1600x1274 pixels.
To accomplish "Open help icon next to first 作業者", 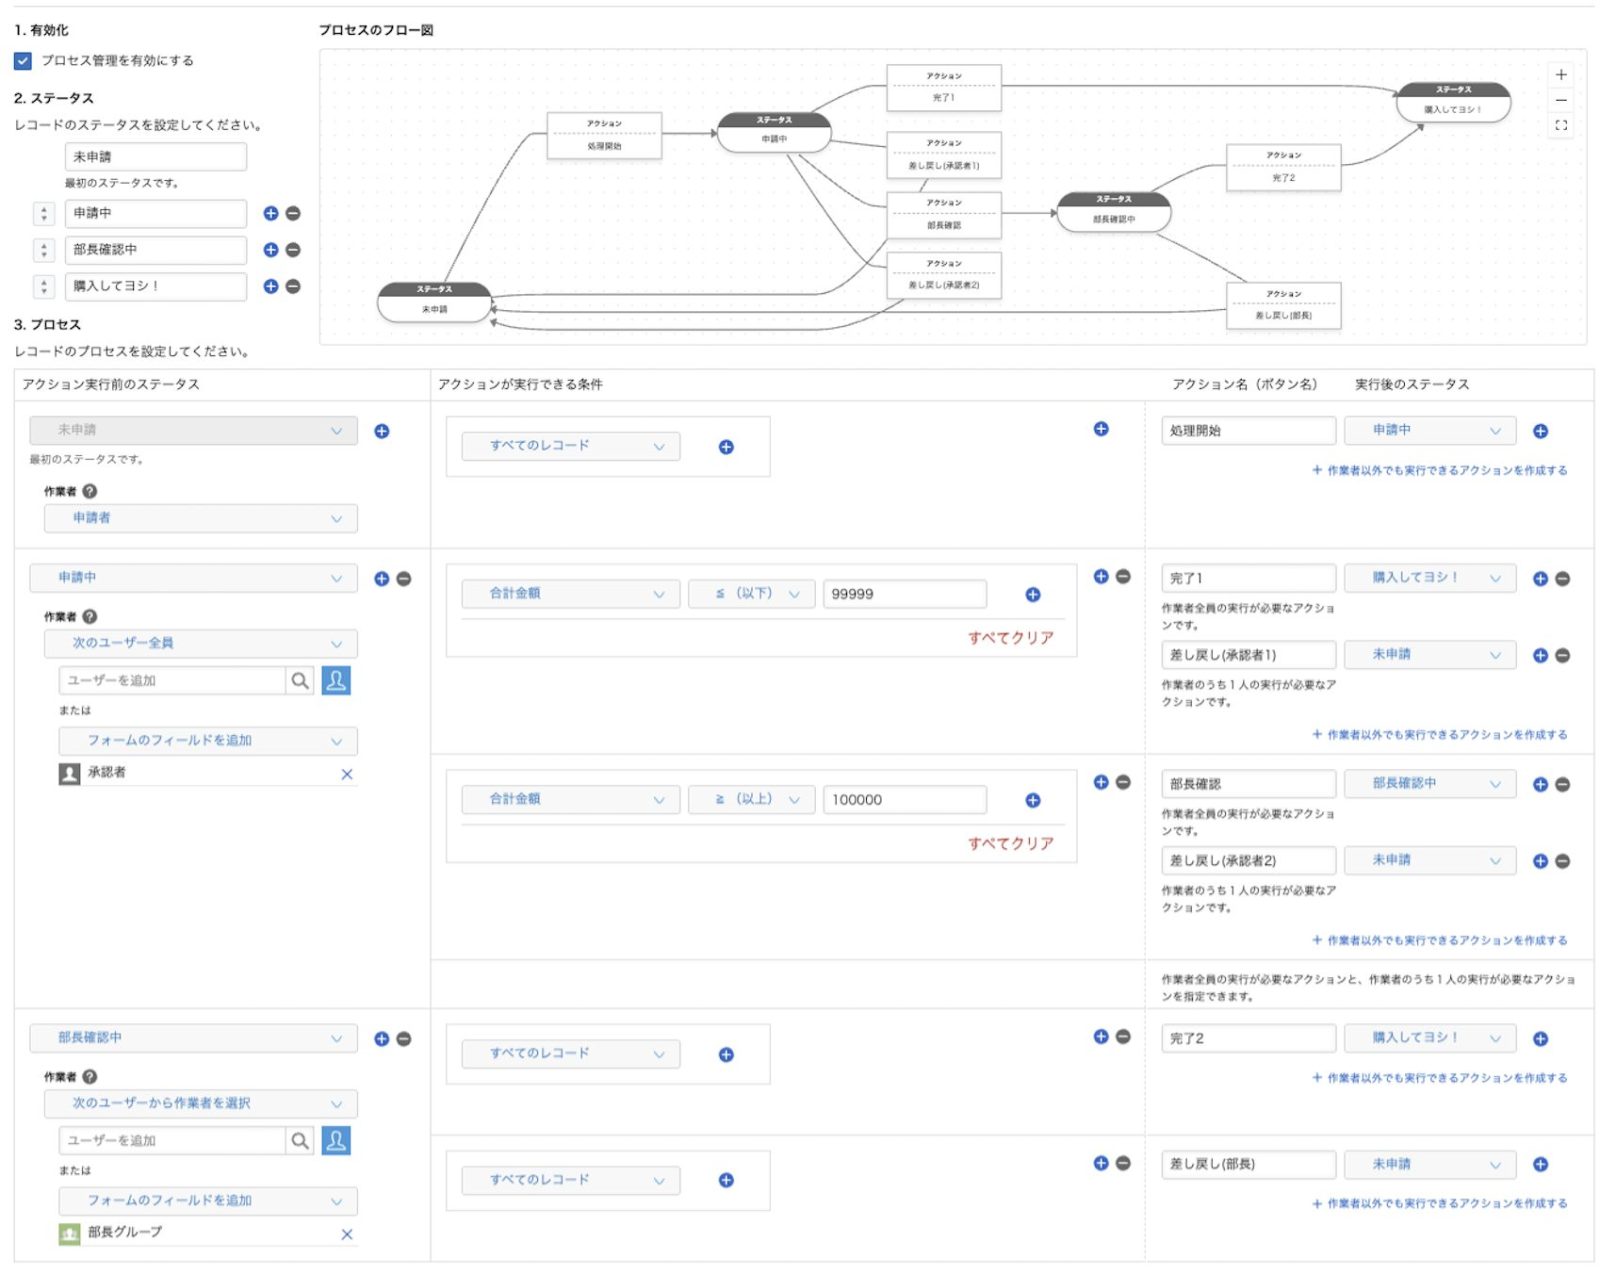I will tap(90, 491).
